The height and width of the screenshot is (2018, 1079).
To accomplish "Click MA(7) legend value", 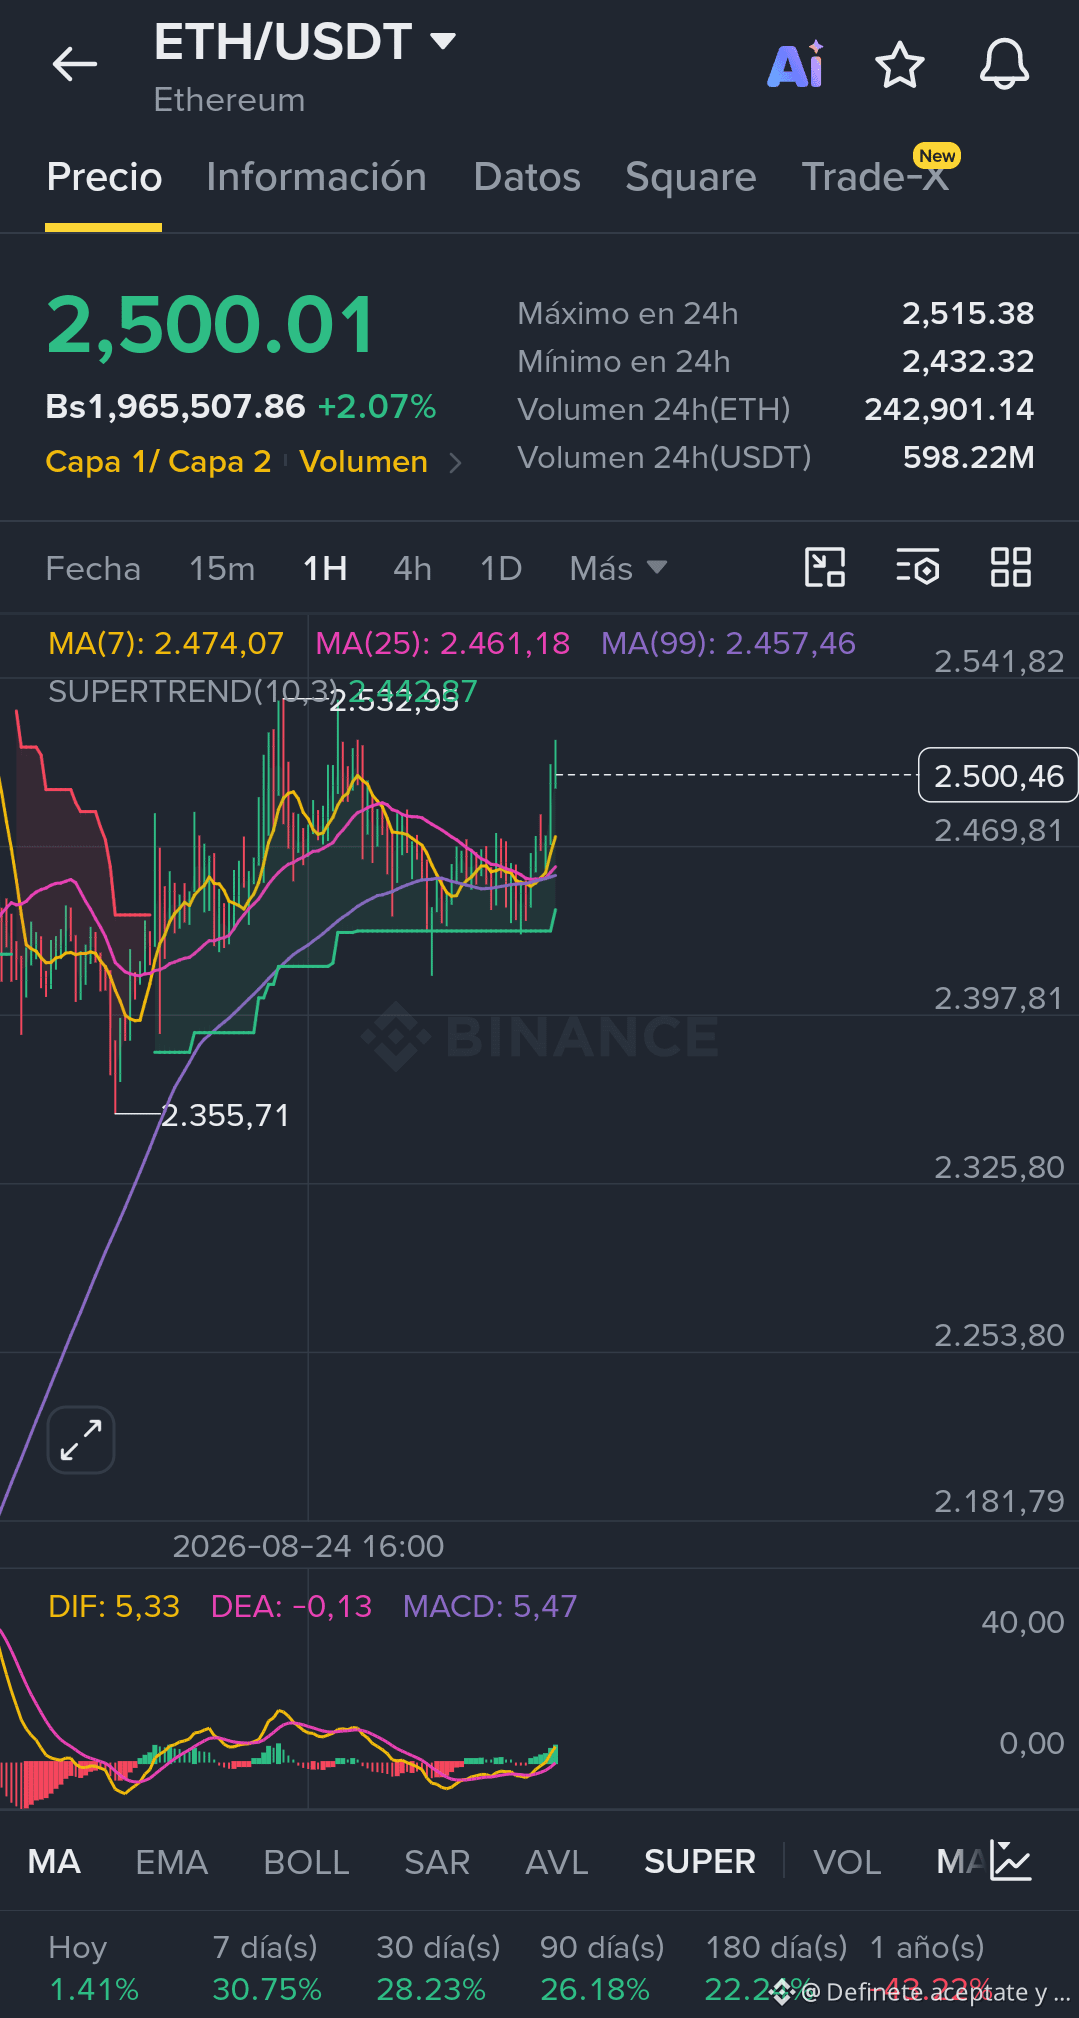I will [x=166, y=643].
